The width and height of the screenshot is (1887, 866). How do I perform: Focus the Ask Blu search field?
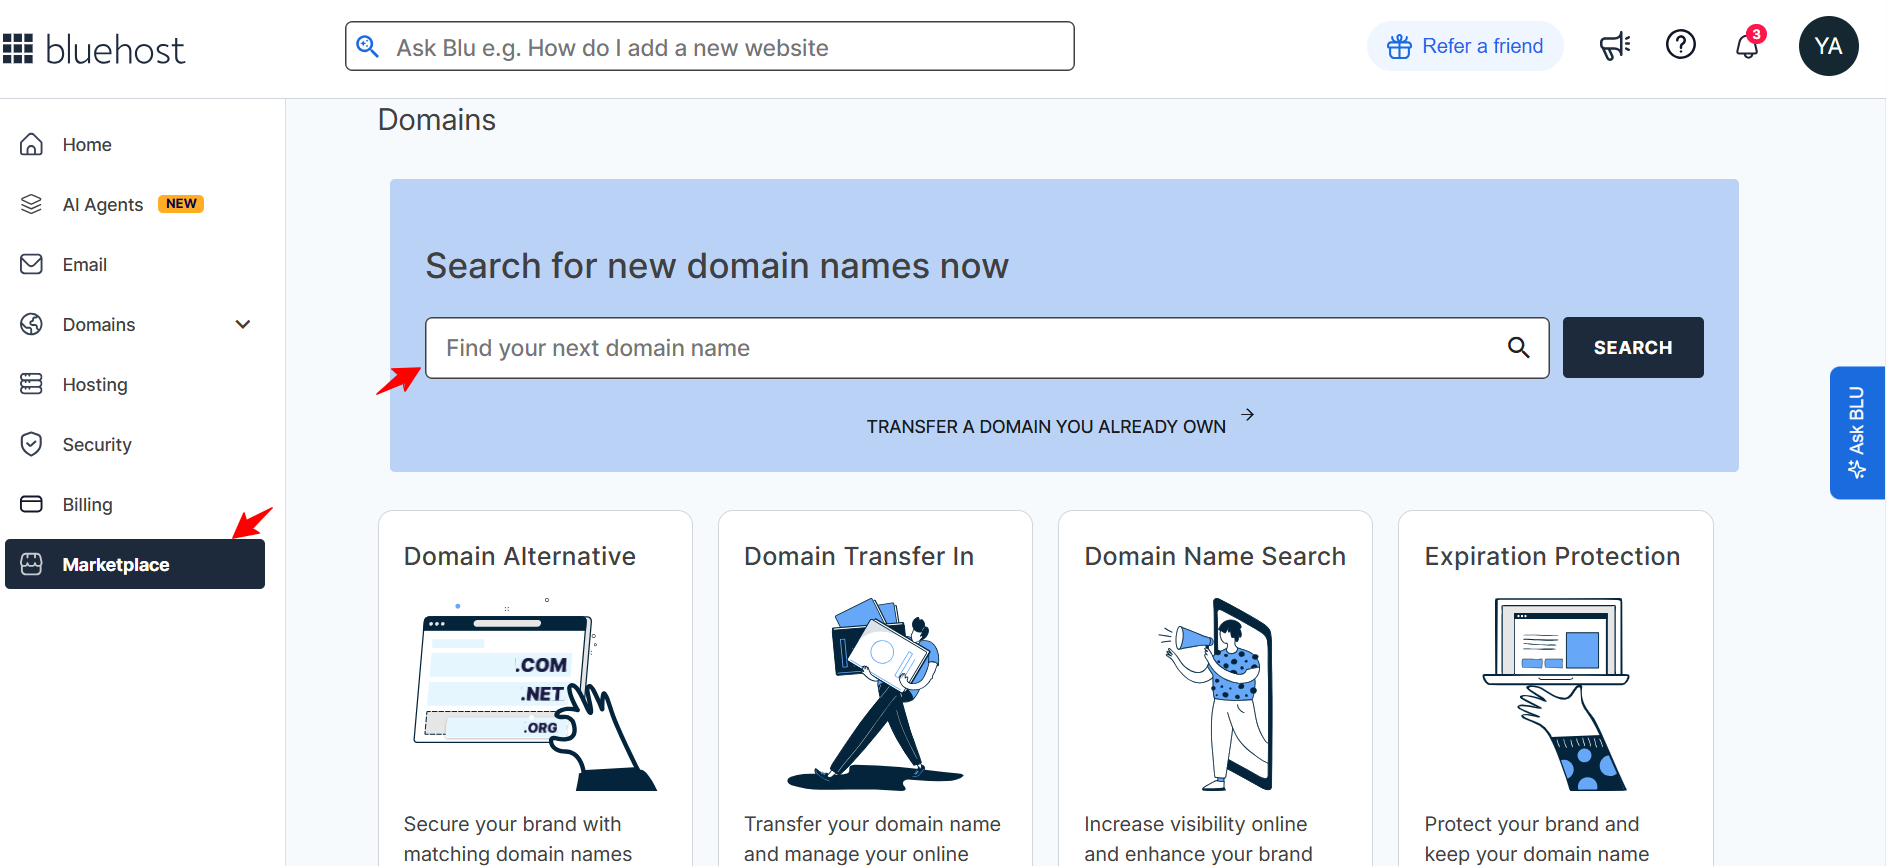(710, 47)
